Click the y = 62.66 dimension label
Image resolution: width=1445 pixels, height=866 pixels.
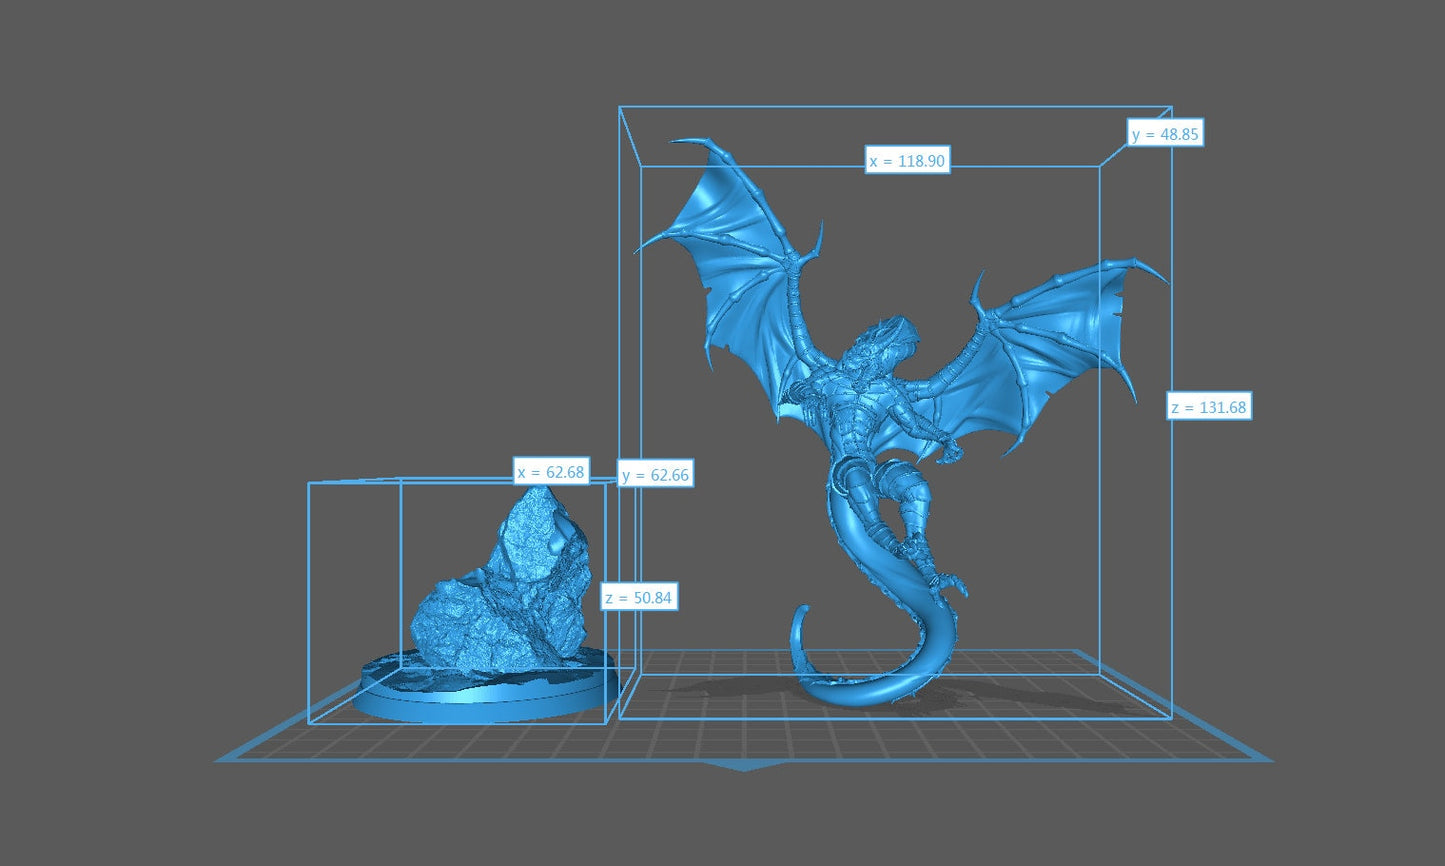click(655, 475)
